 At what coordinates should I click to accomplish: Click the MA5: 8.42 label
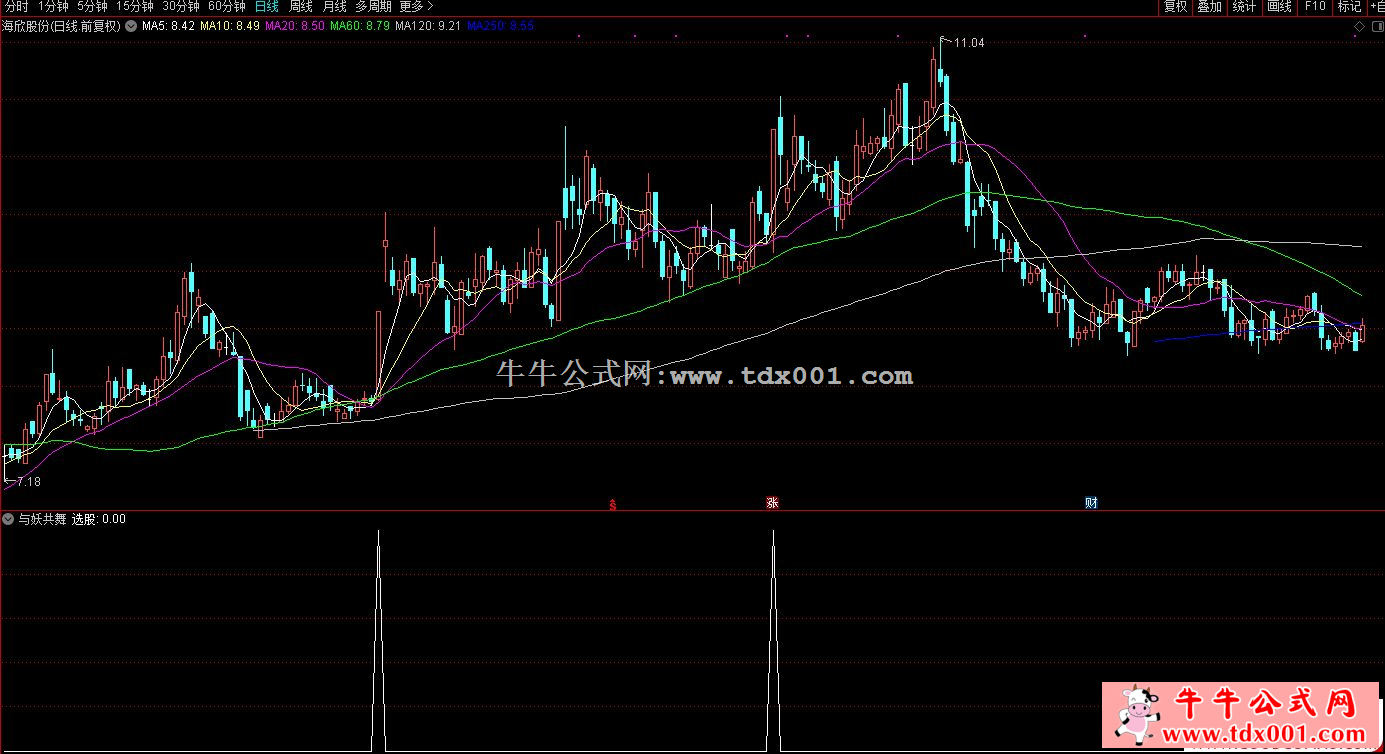pyautogui.click(x=169, y=26)
